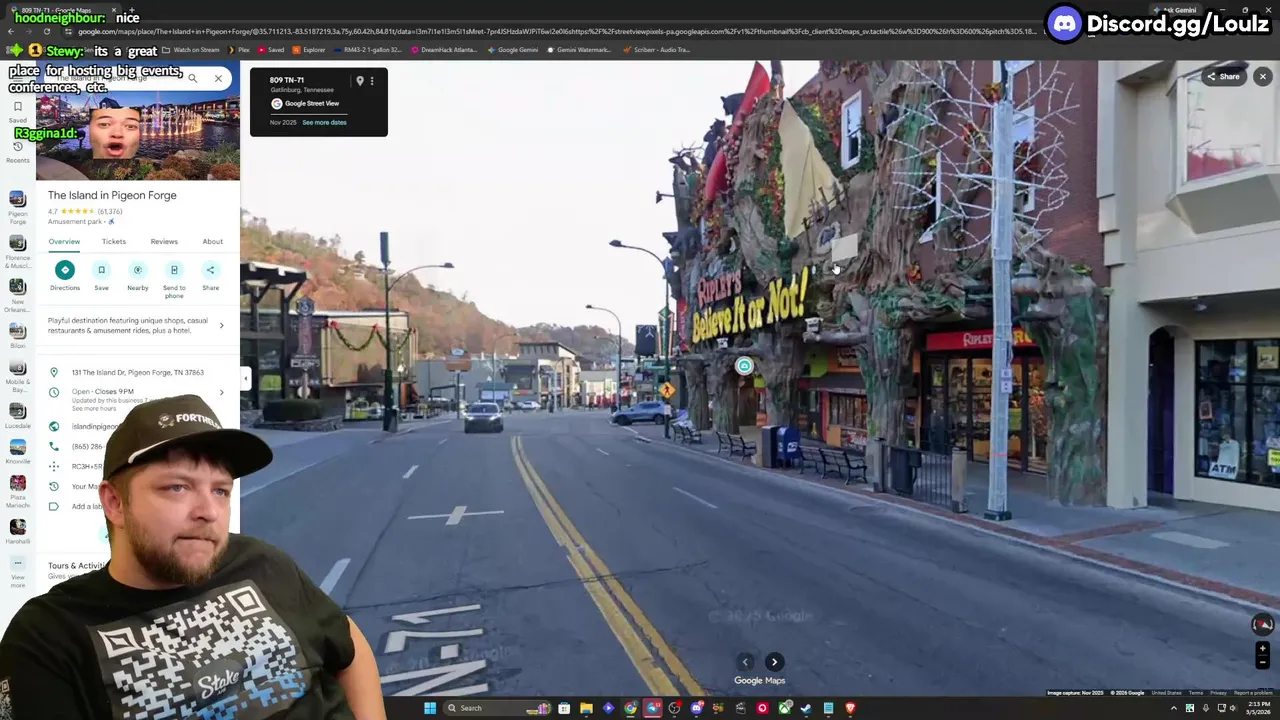1280x720 pixels.
Task: Close the Street View with X
Action: [x=1262, y=77]
